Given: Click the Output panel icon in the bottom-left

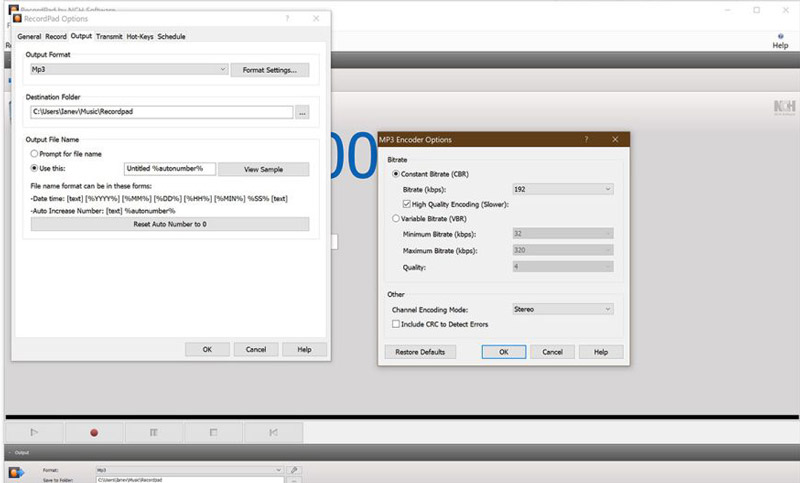Looking at the screenshot, I should 16,473.
